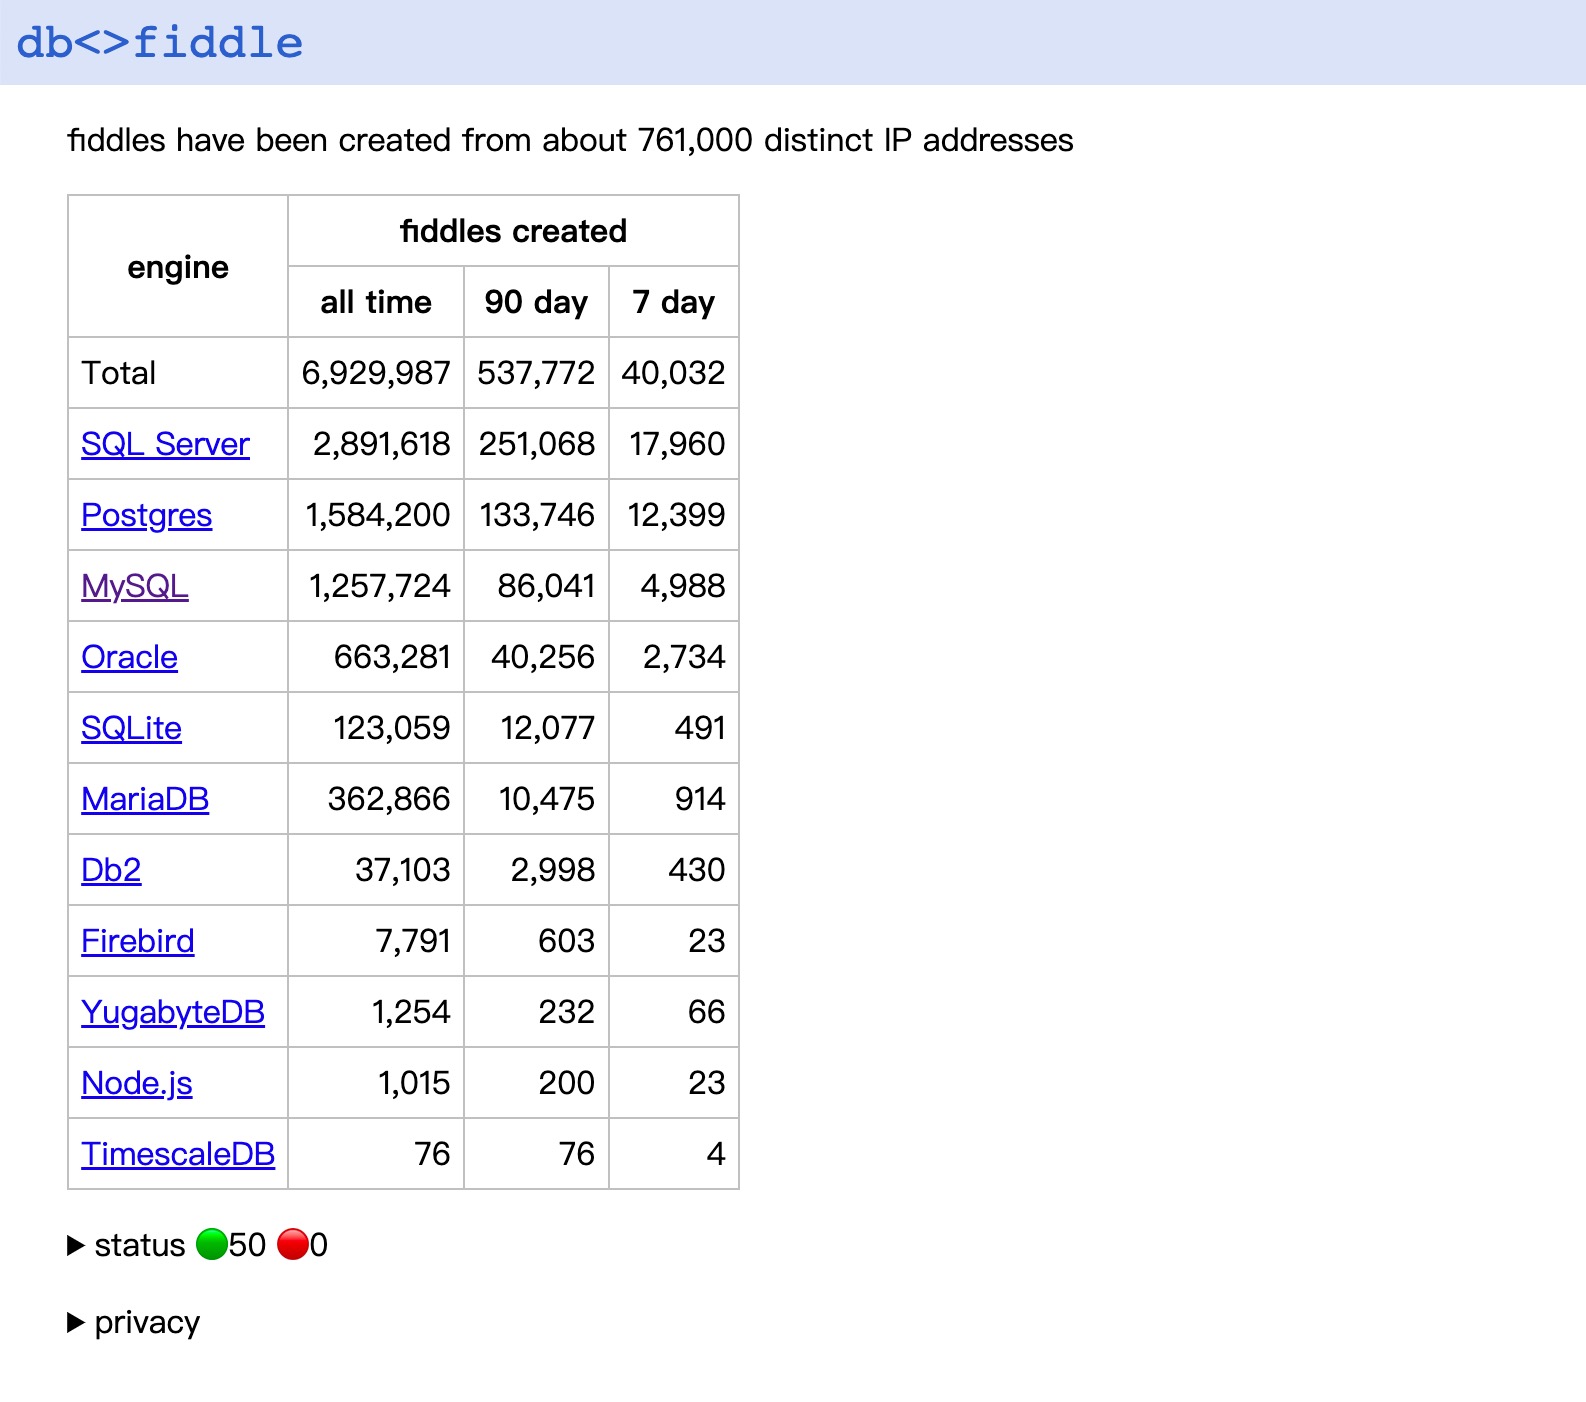Click the '90 day' column header
Viewport: 1586px width, 1402px height.
[x=536, y=302]
